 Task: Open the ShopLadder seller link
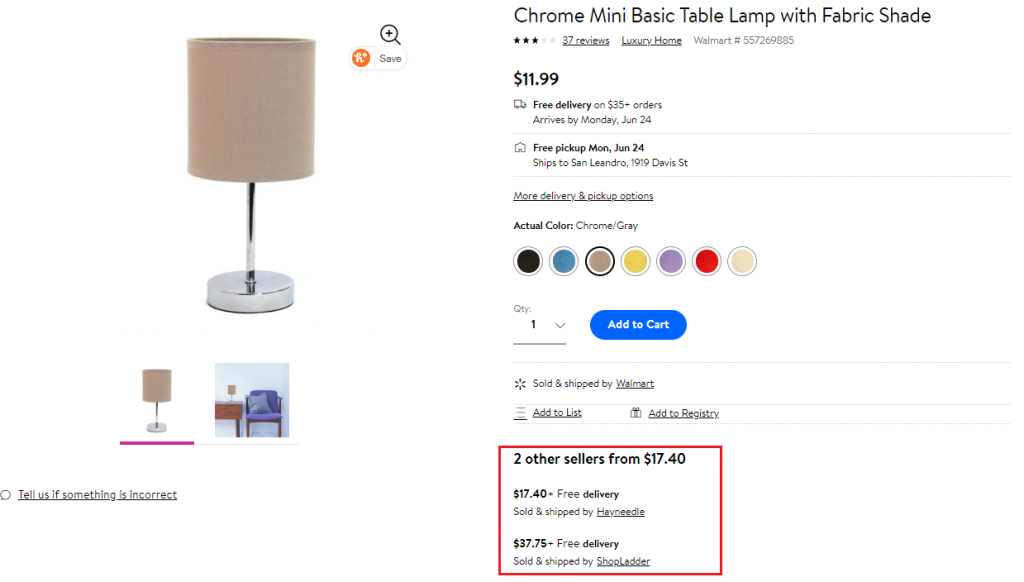click(x=623, y=562)
